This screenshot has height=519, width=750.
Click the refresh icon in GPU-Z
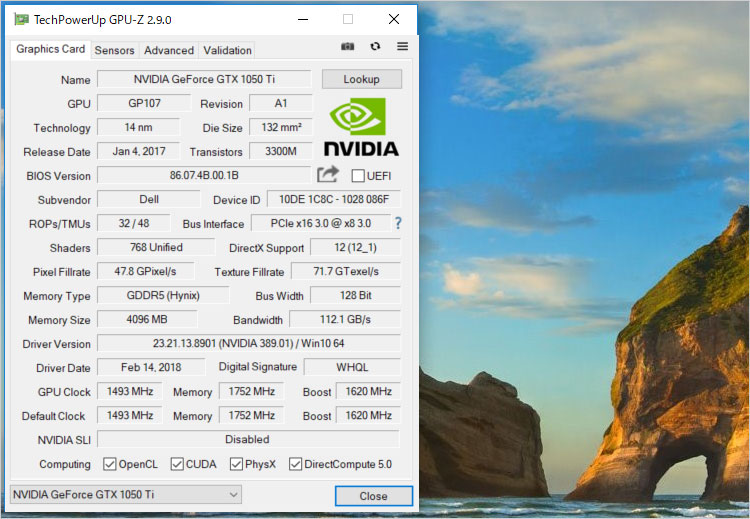tap(375, 46)
